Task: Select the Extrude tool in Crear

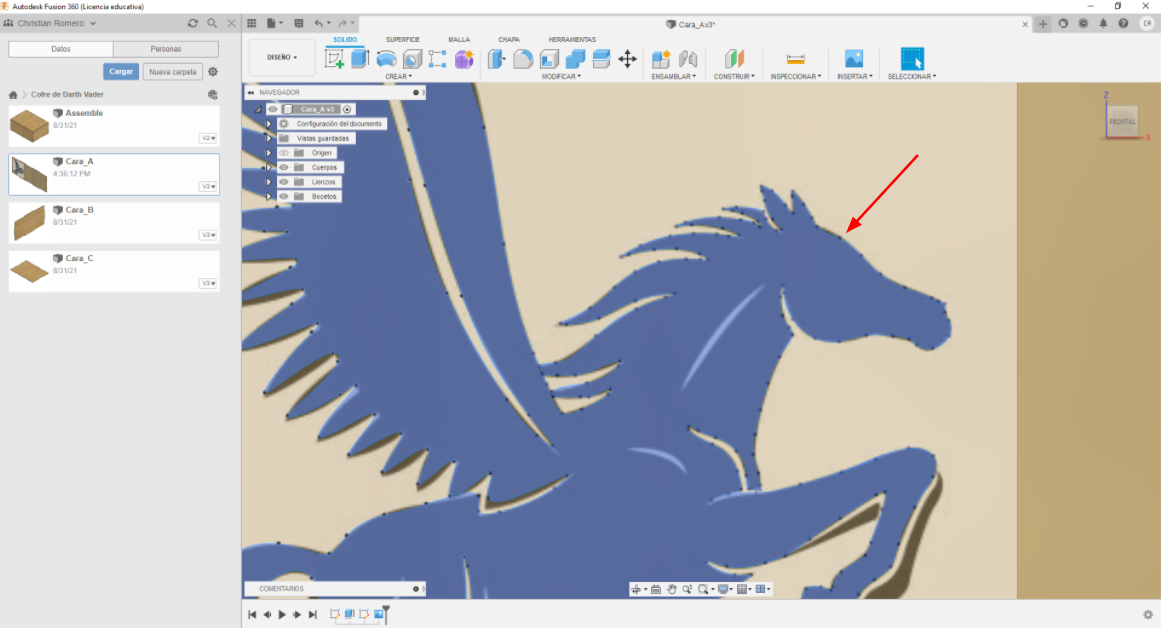Action: (360, 59)
